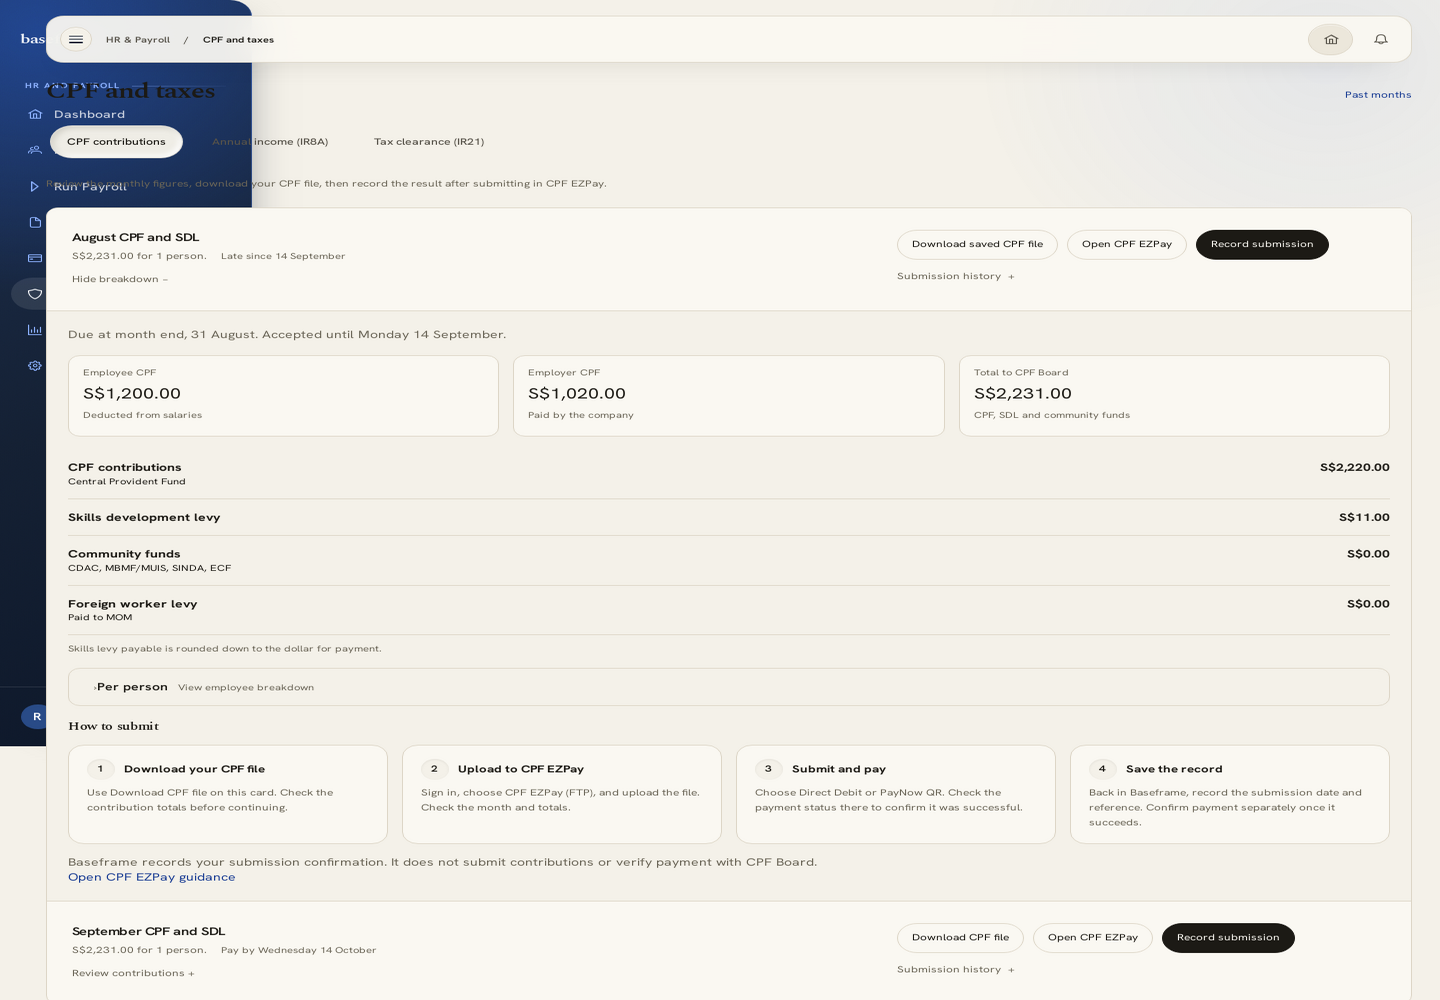The width and height of the screenshot is (1440, 1000).
Task: Click Download saved CPF file button
Action: [977, 245]
